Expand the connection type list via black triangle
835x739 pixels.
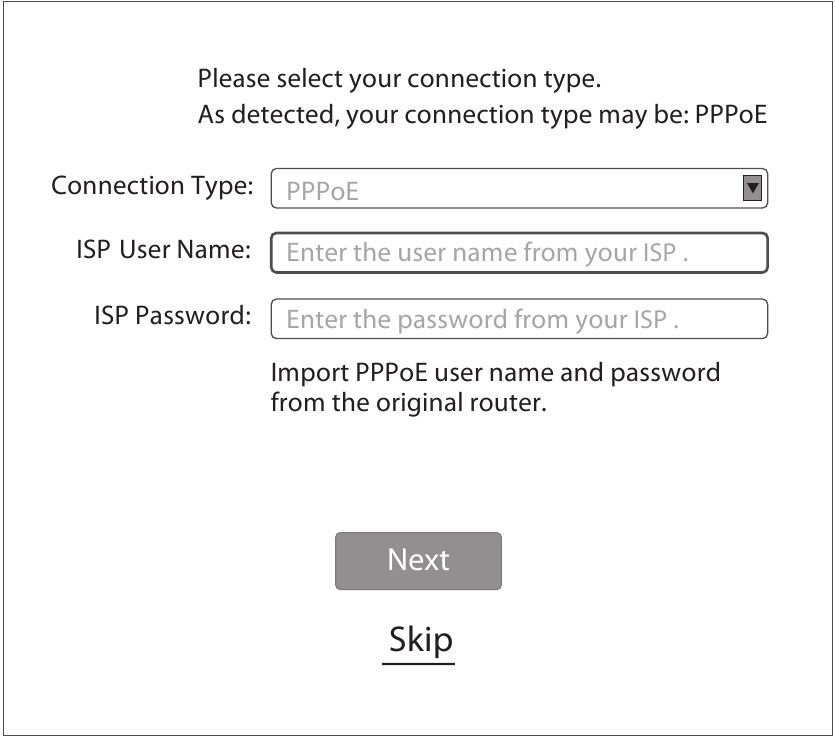(752, 187)
